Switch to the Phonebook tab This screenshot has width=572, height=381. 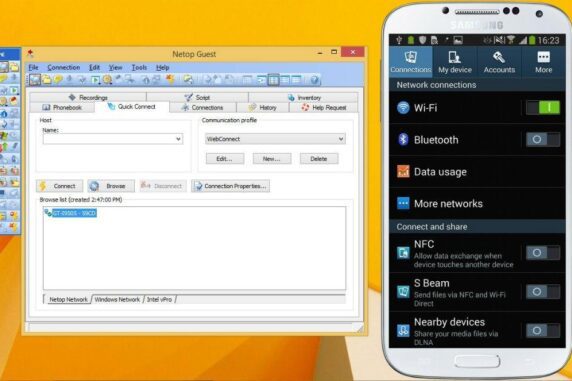[62, 107]
